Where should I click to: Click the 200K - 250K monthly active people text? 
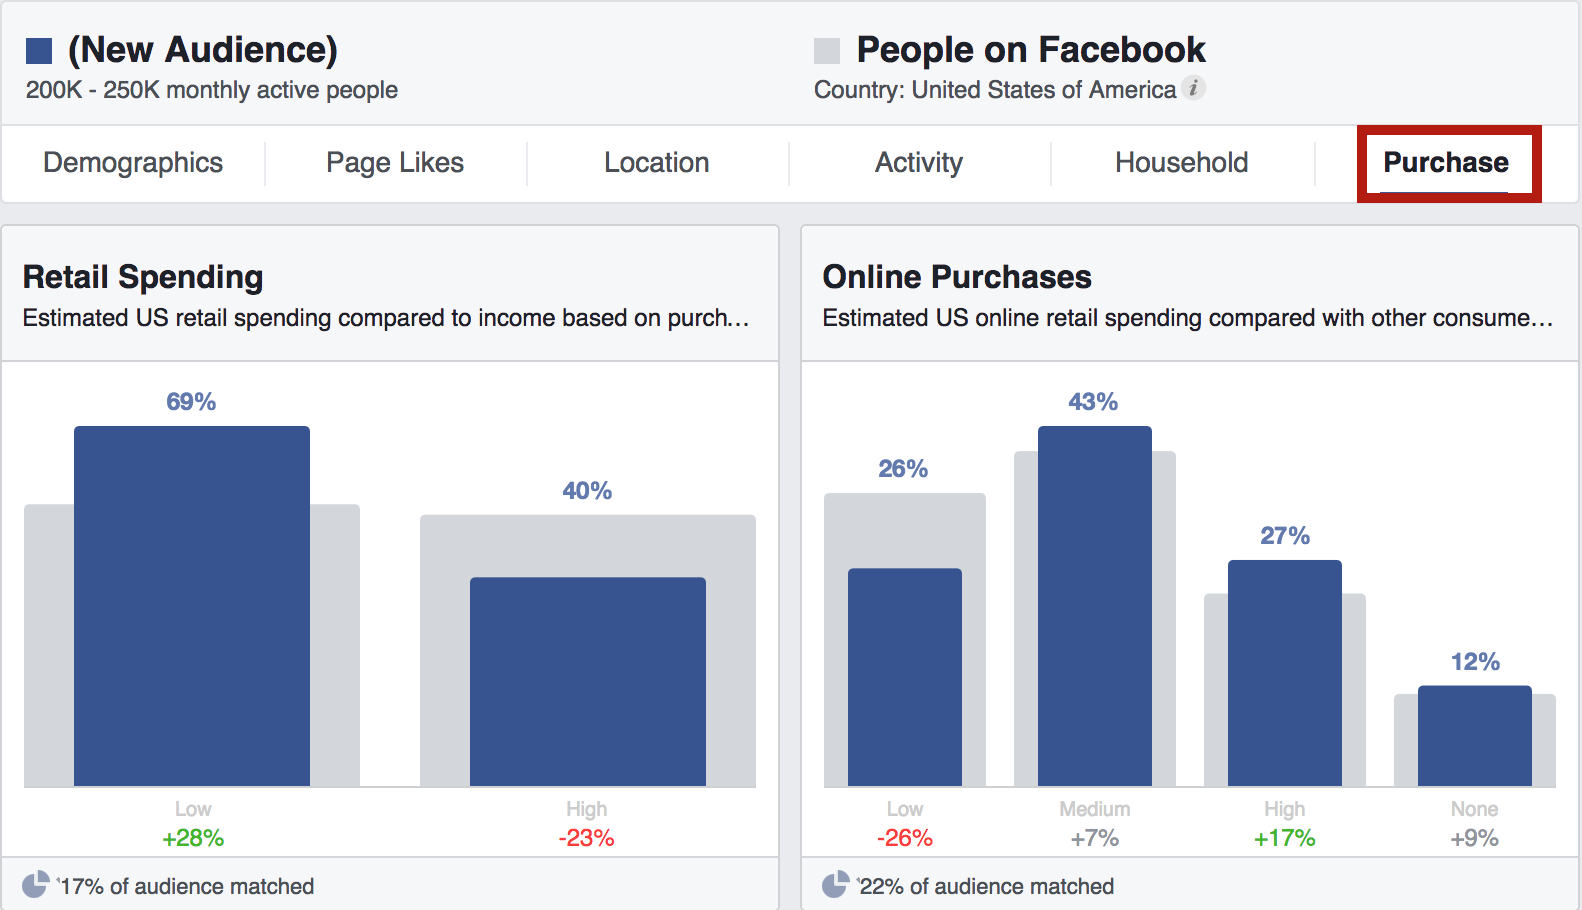pyautogui.click(x=212, y=90)
